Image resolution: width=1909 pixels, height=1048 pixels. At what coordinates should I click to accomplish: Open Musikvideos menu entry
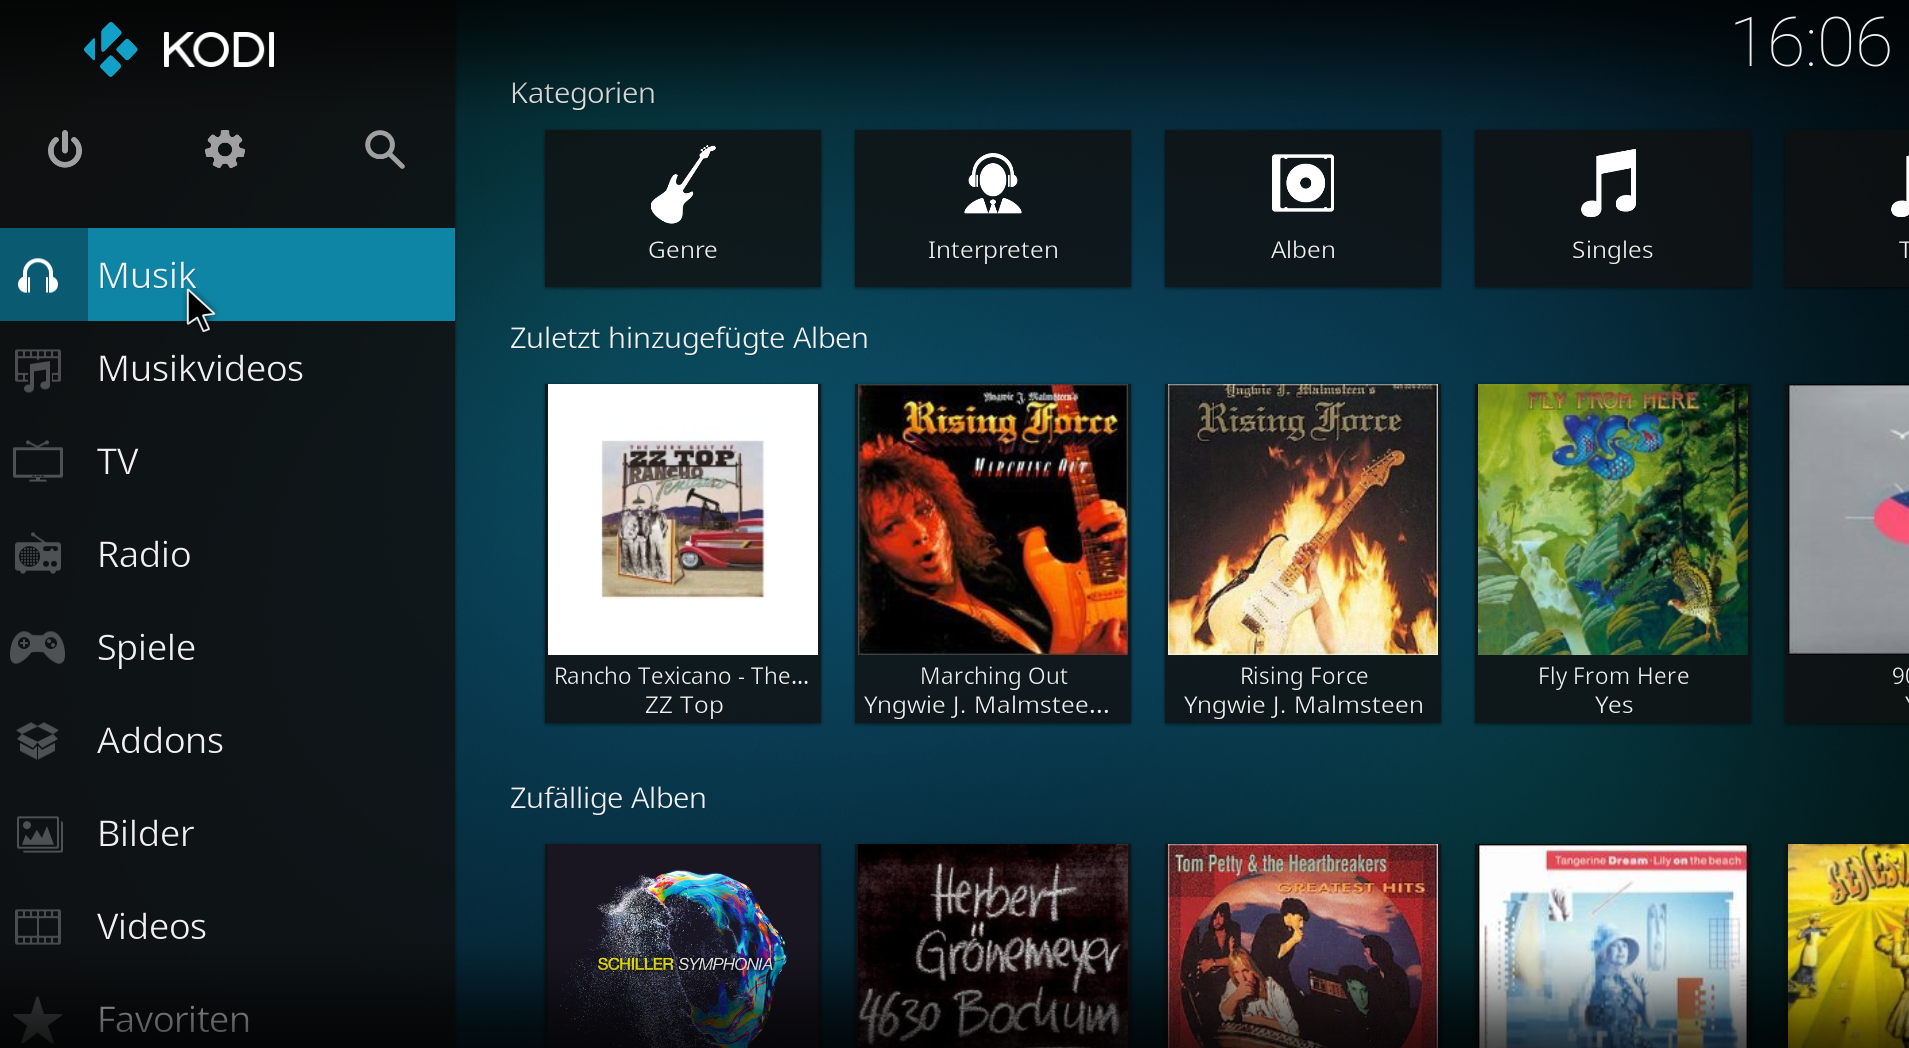click(227, 368)
